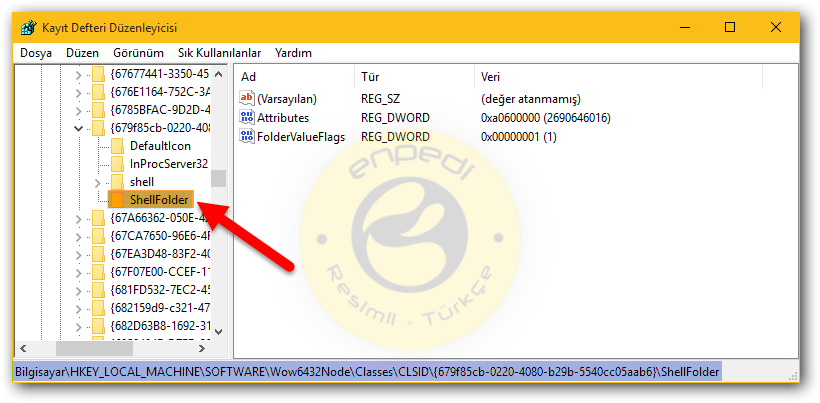Image resolution: width=820 pixels, height=403 pixels.
Task: Expand the {67677441-3350-45 key
Action: click(78, 75)
